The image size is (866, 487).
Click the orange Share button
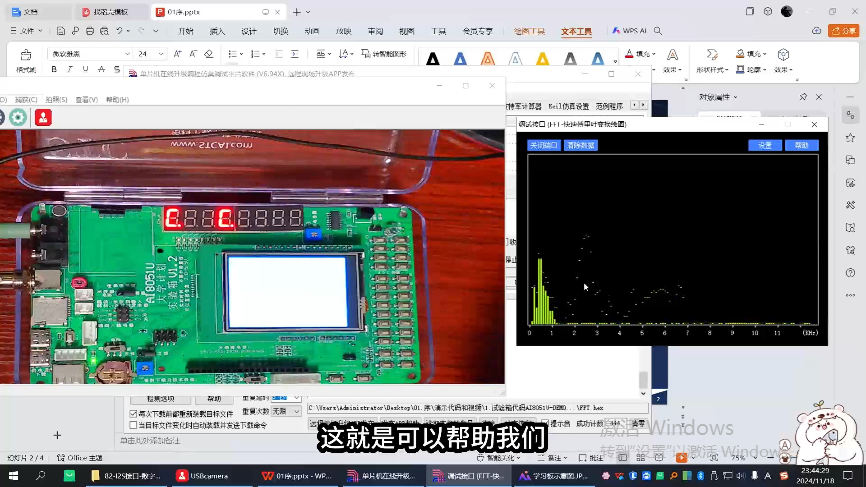[843, 31]
